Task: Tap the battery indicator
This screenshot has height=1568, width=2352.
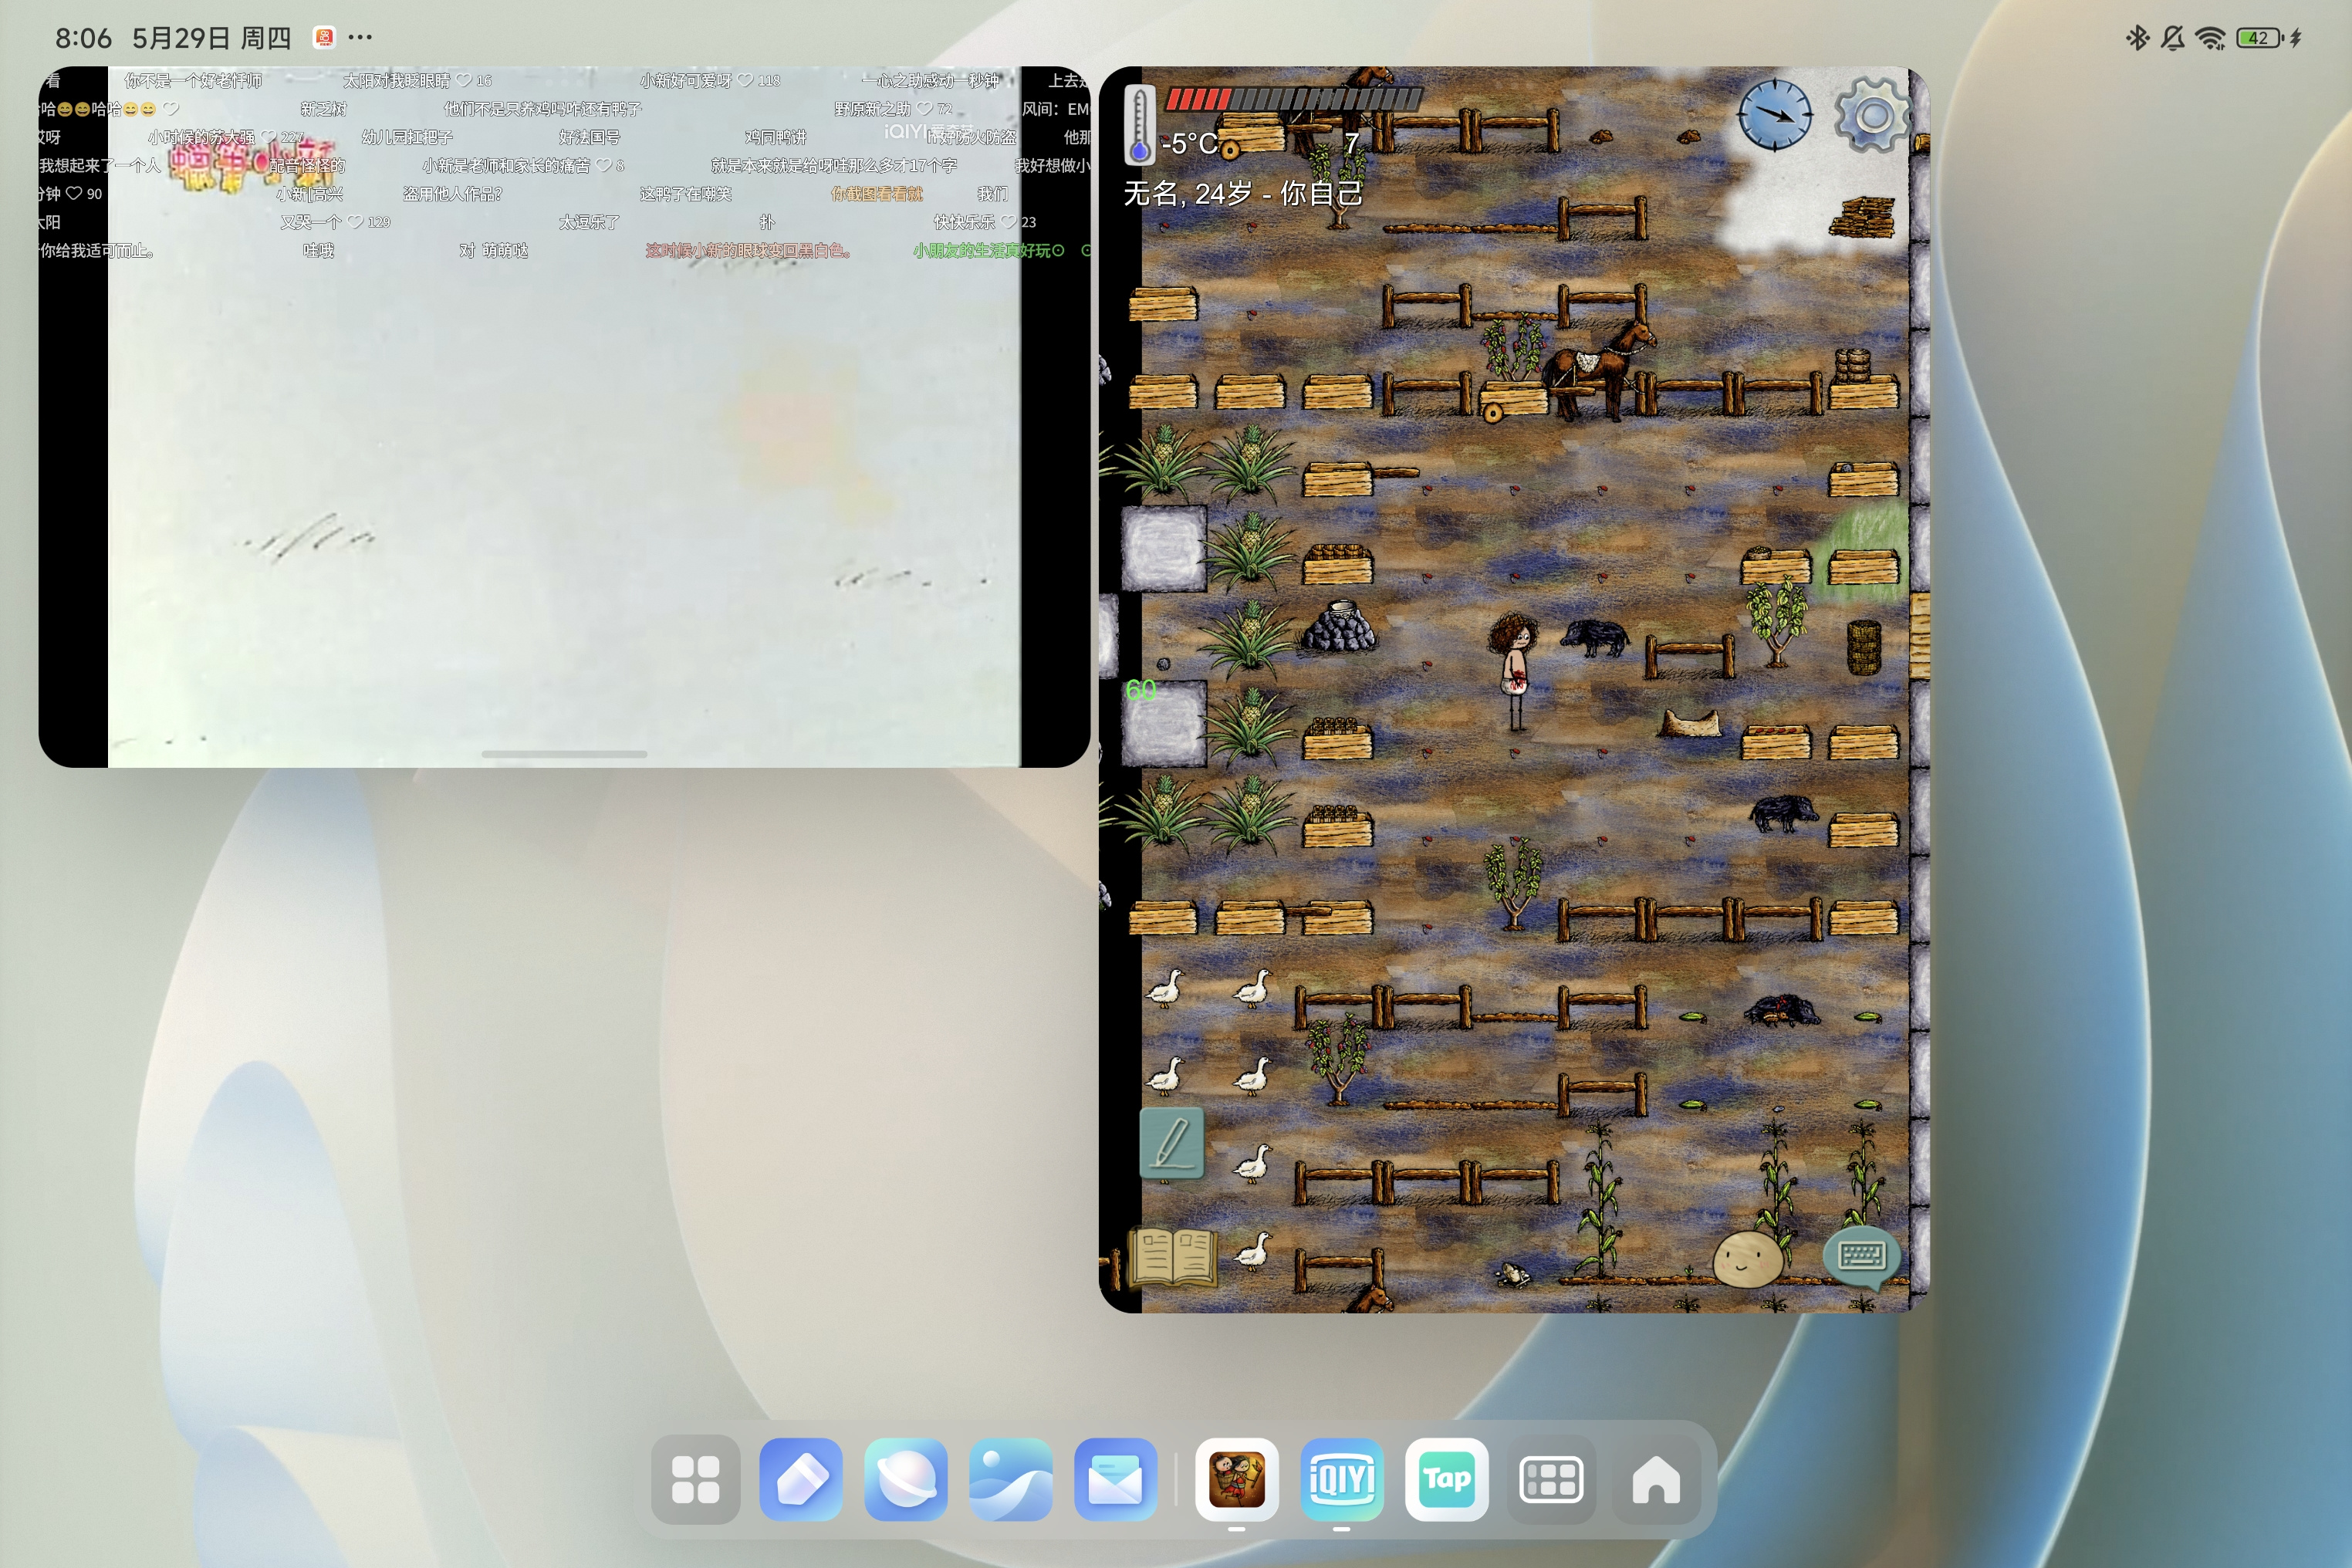Action: coord(2261,38)
